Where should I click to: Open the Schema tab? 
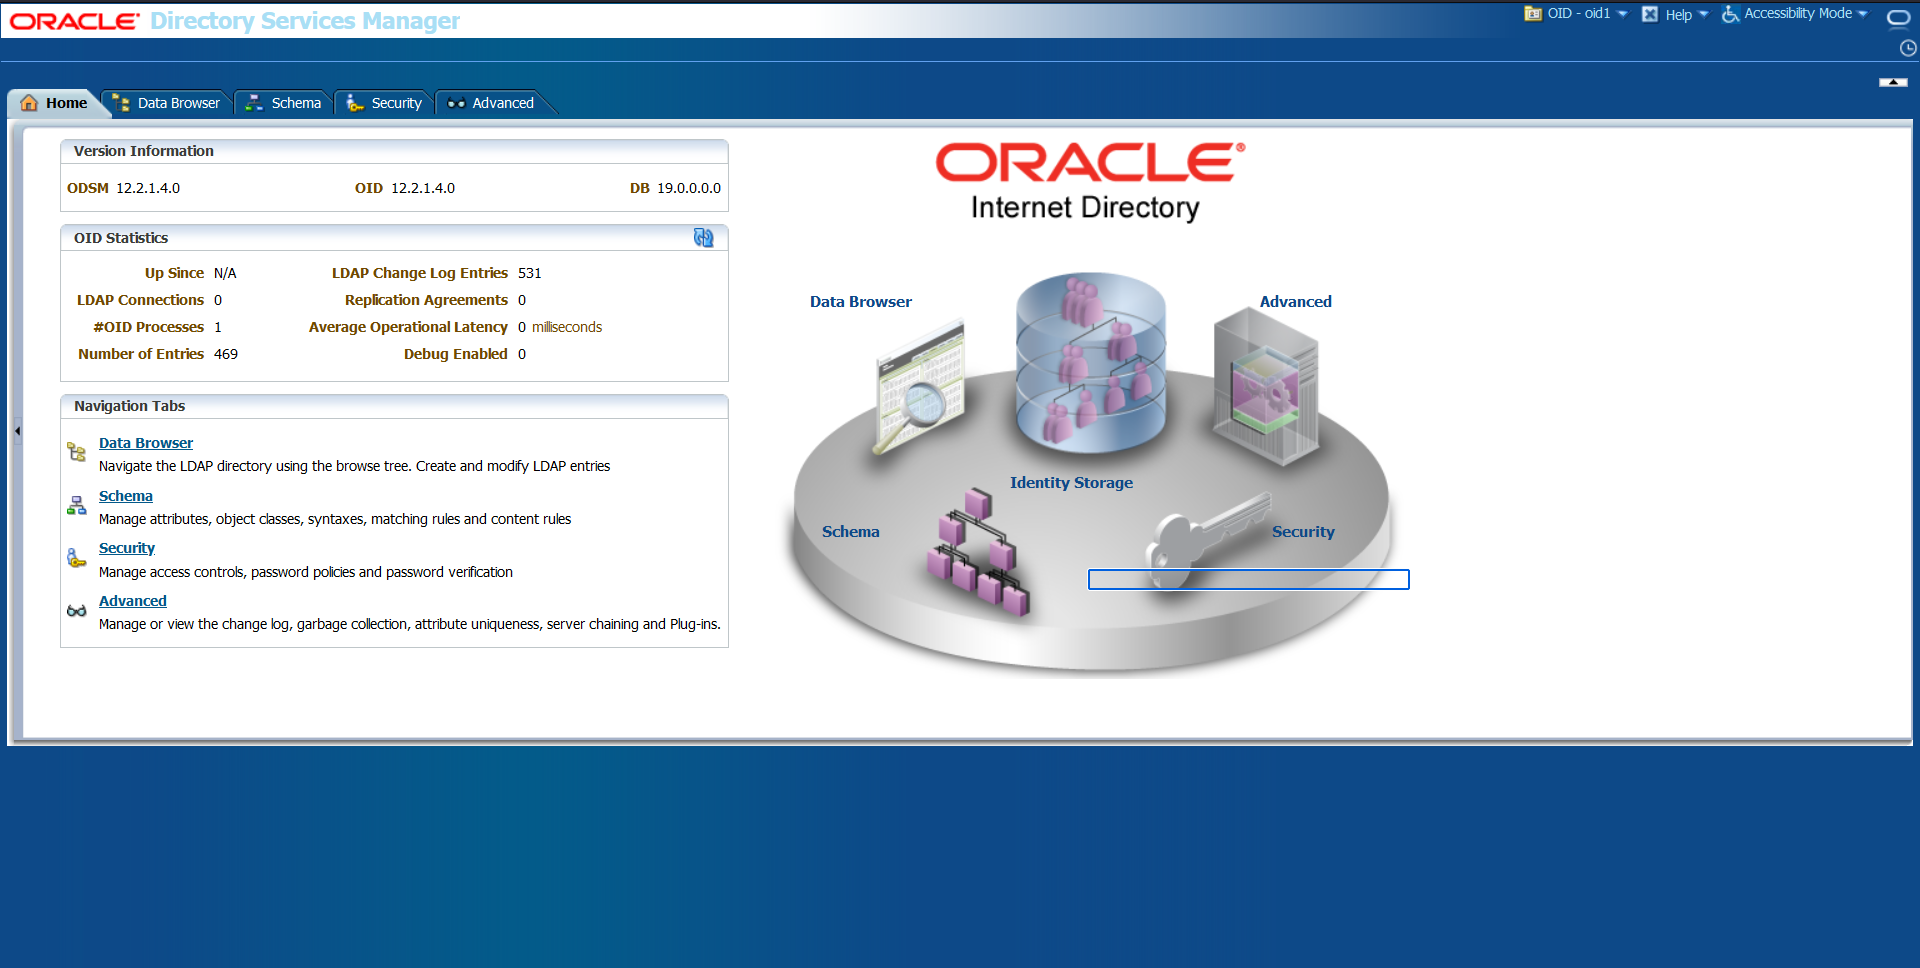pyautogui.click(x=284, y=103)
